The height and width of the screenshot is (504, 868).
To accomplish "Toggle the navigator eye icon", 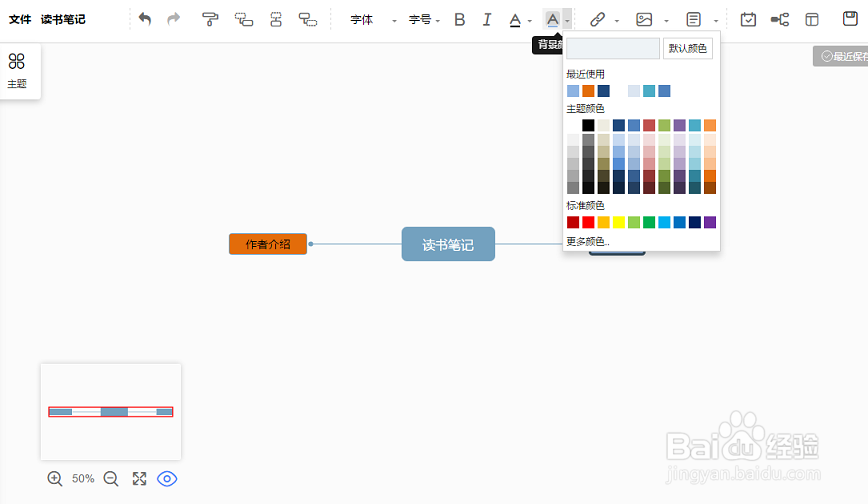I will (x=167, y=479).
